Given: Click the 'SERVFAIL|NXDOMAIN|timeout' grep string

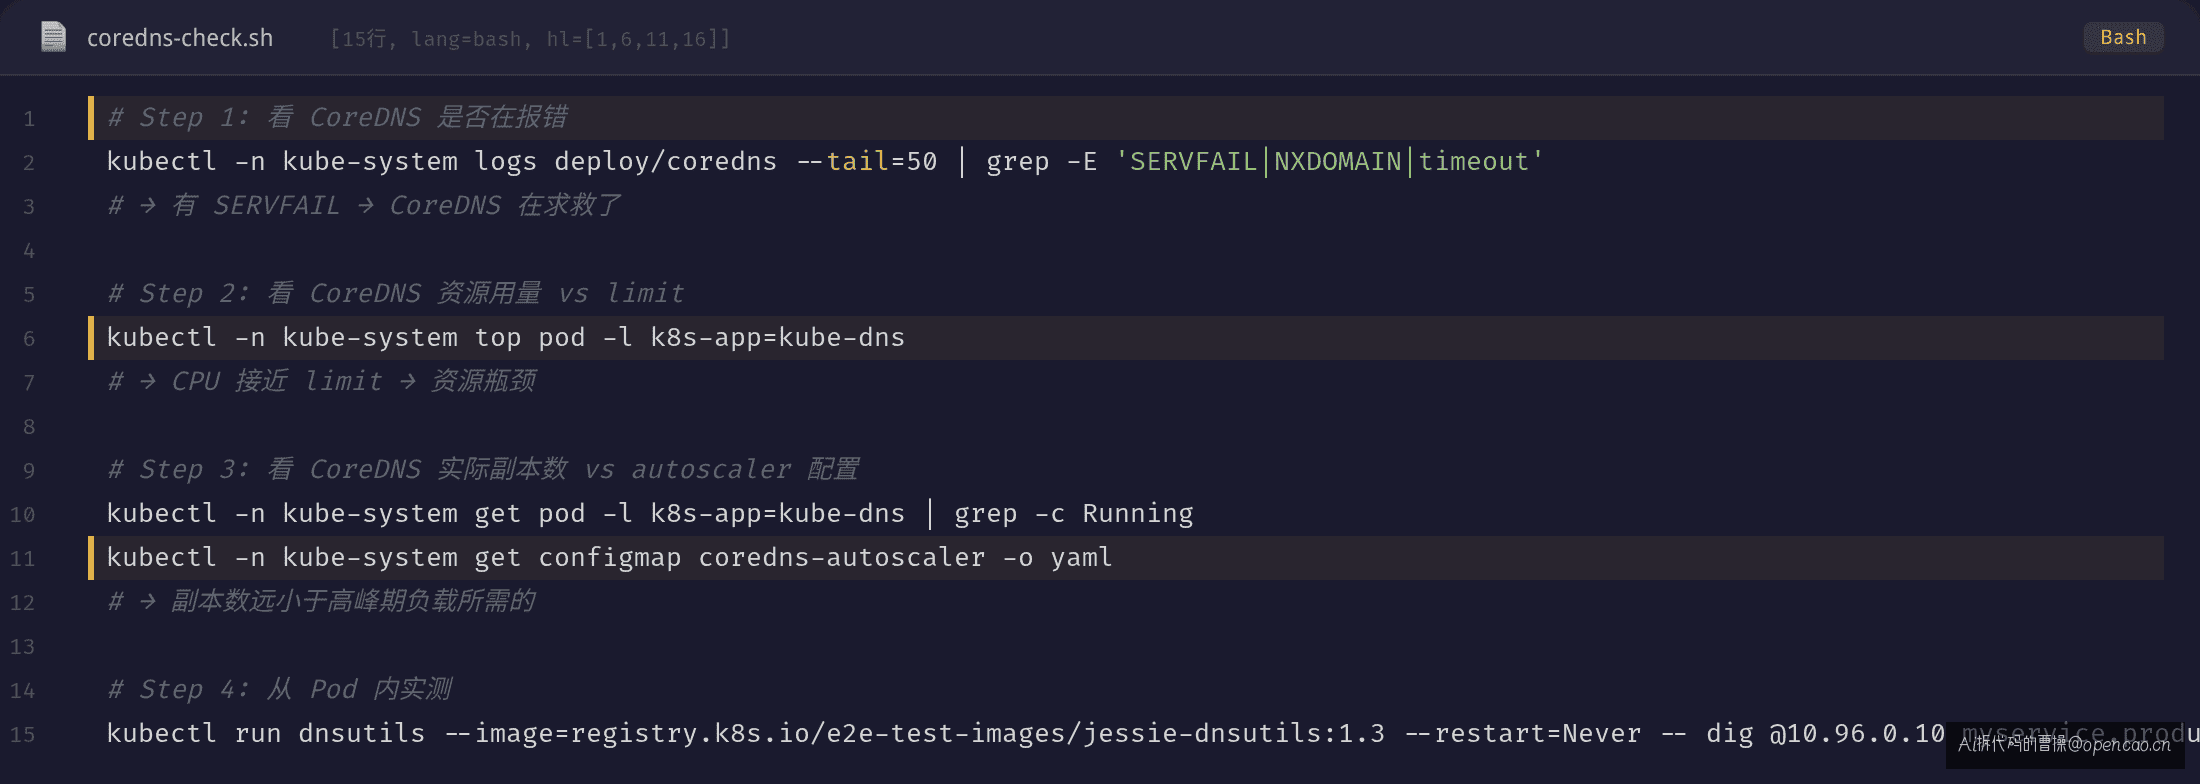Looking at the screenshot, I should pos(1329,162).
